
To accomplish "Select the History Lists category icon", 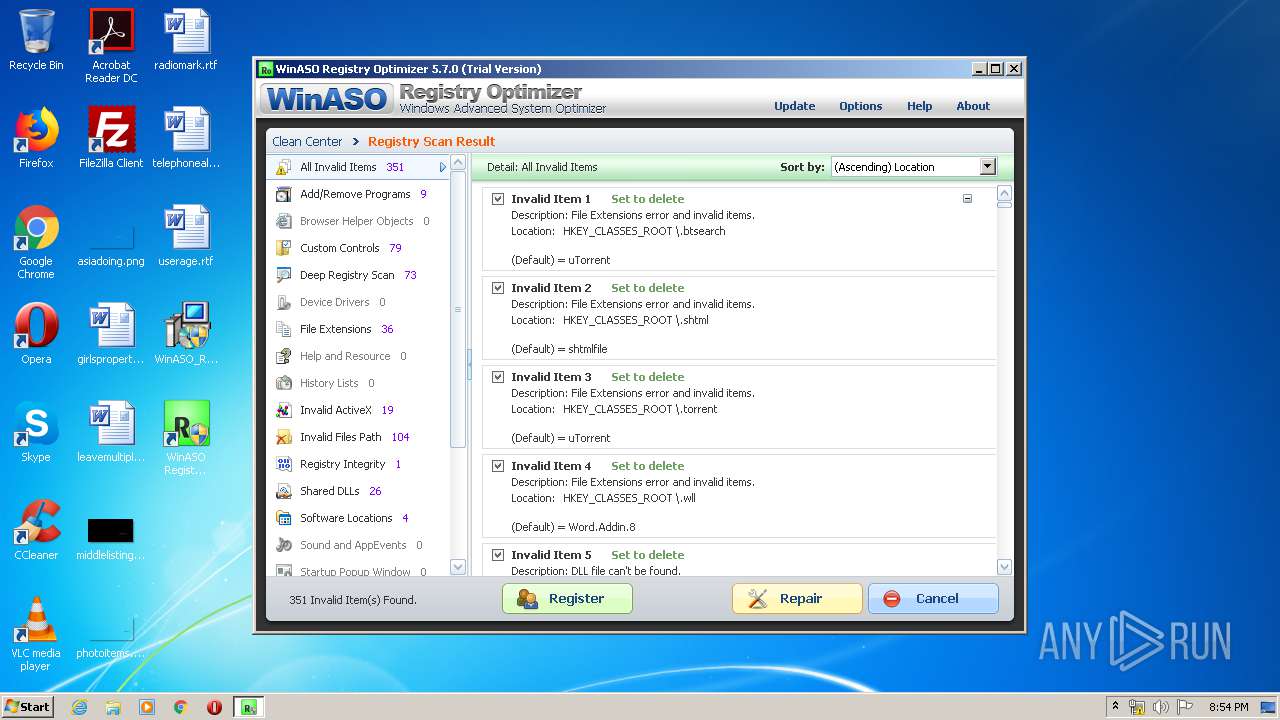I will click(283, 383).
